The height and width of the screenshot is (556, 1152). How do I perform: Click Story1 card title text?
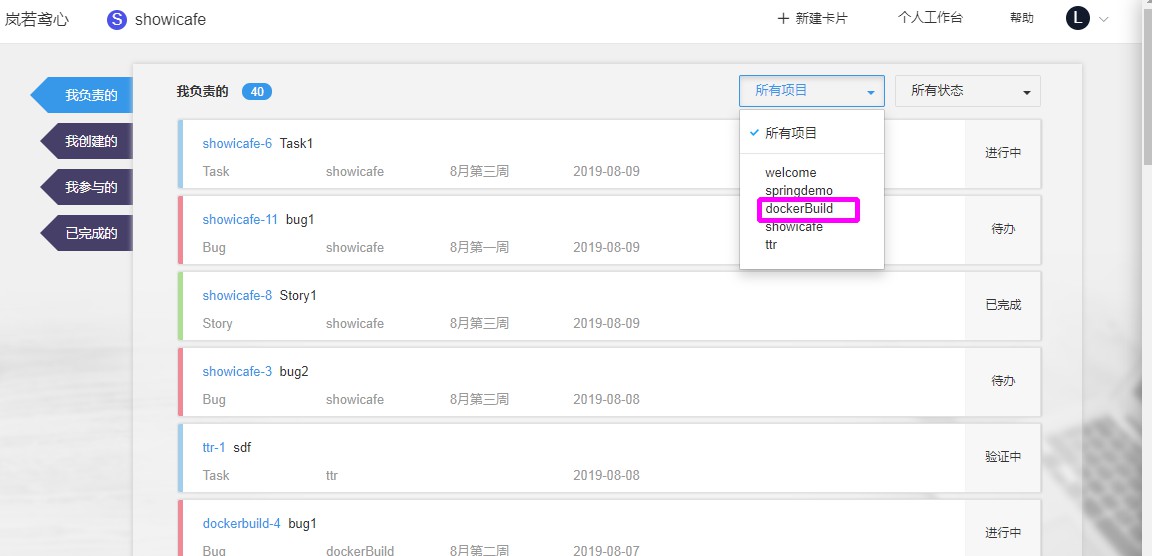tap(298, 295)
